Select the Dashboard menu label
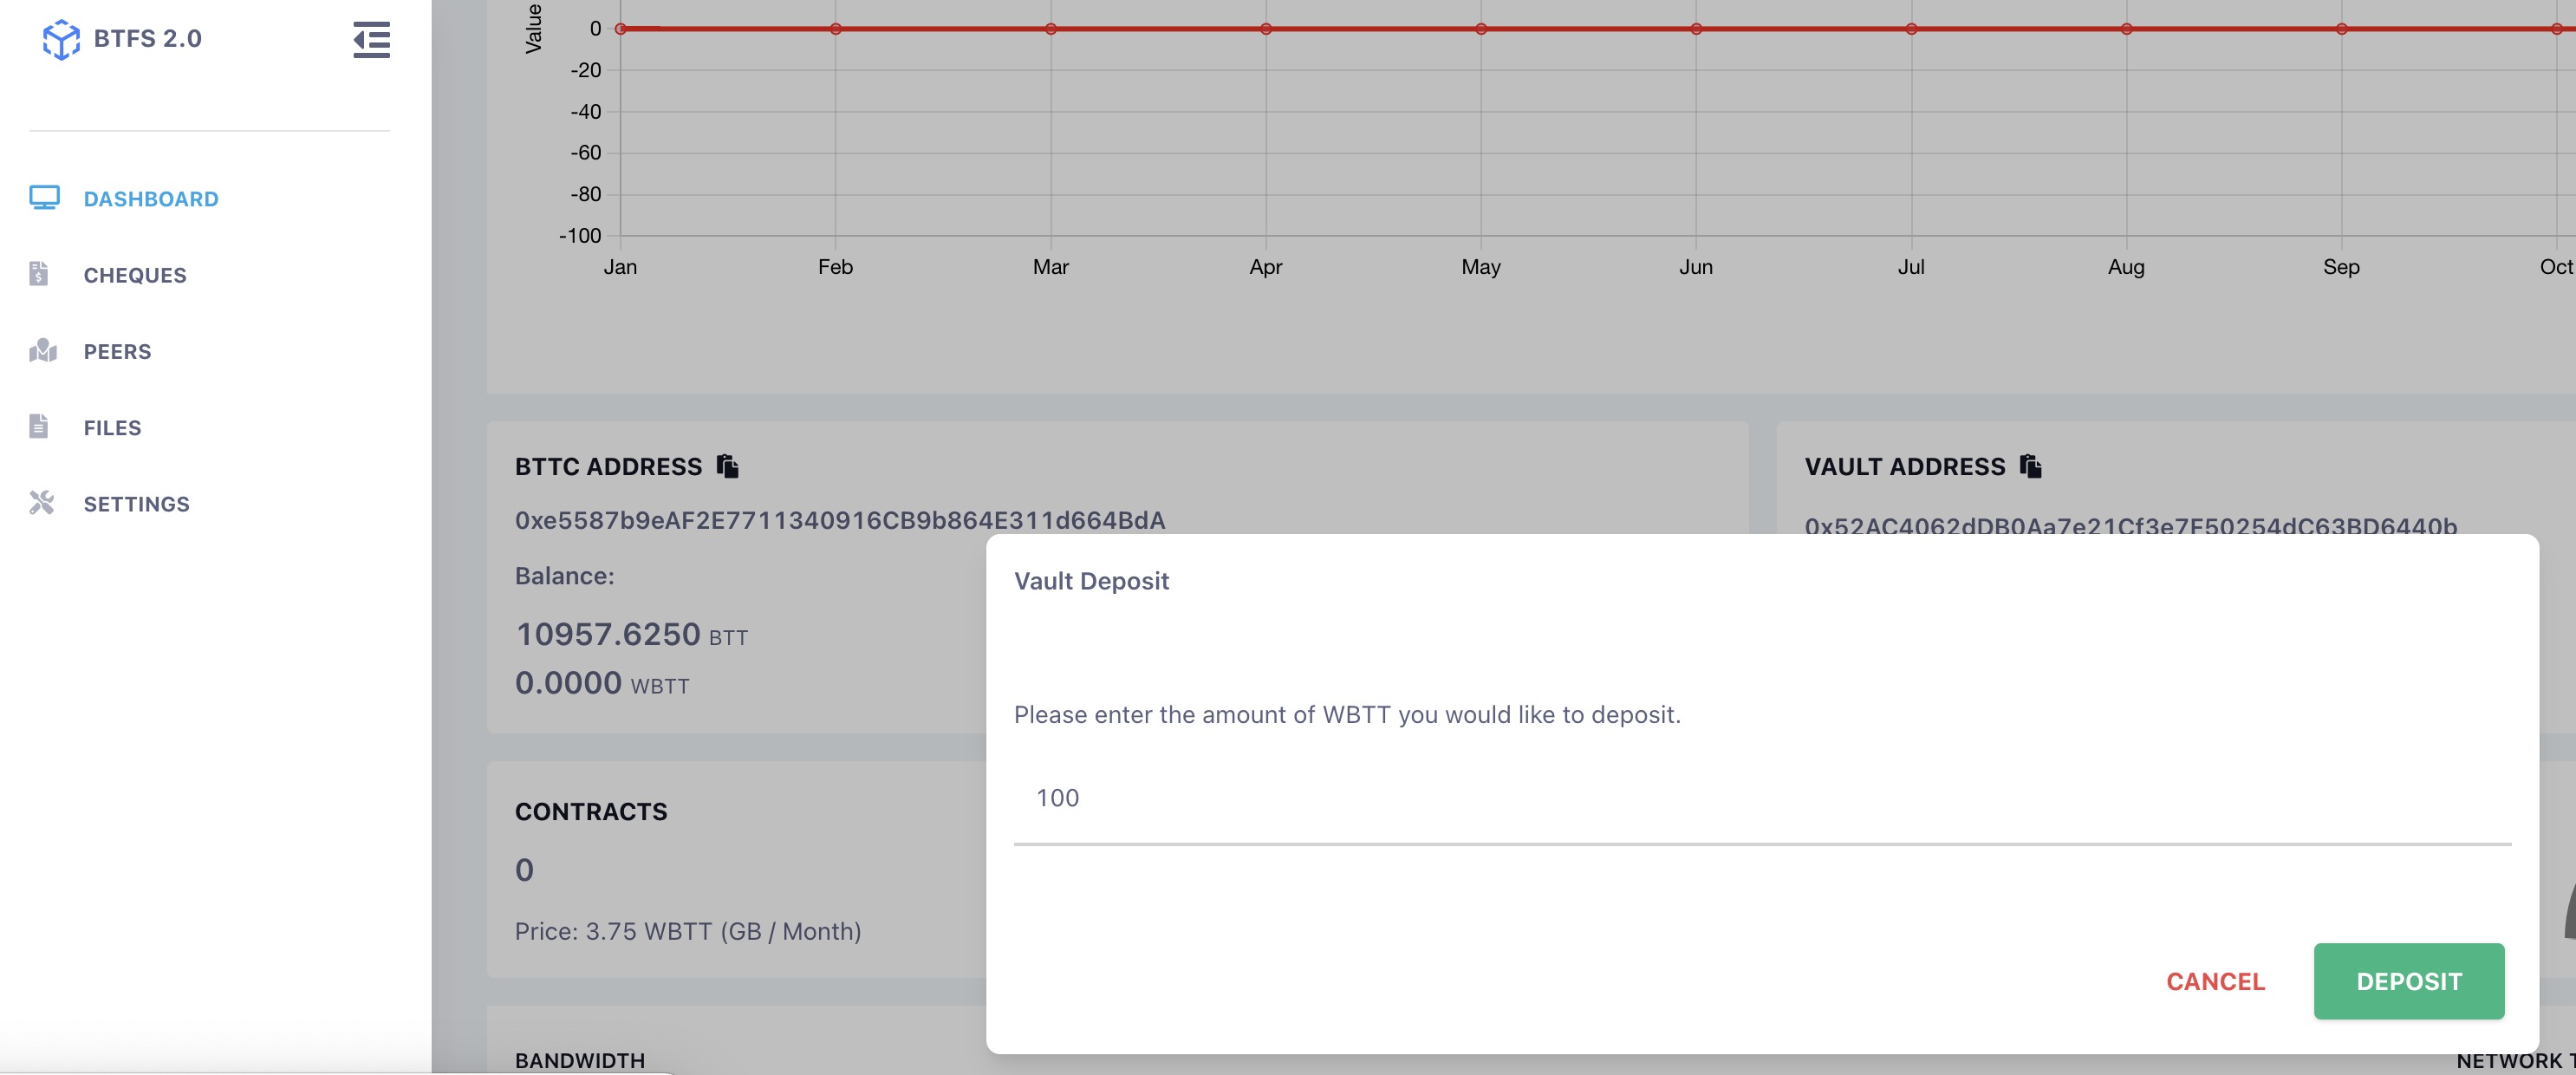 pos(151,199)
